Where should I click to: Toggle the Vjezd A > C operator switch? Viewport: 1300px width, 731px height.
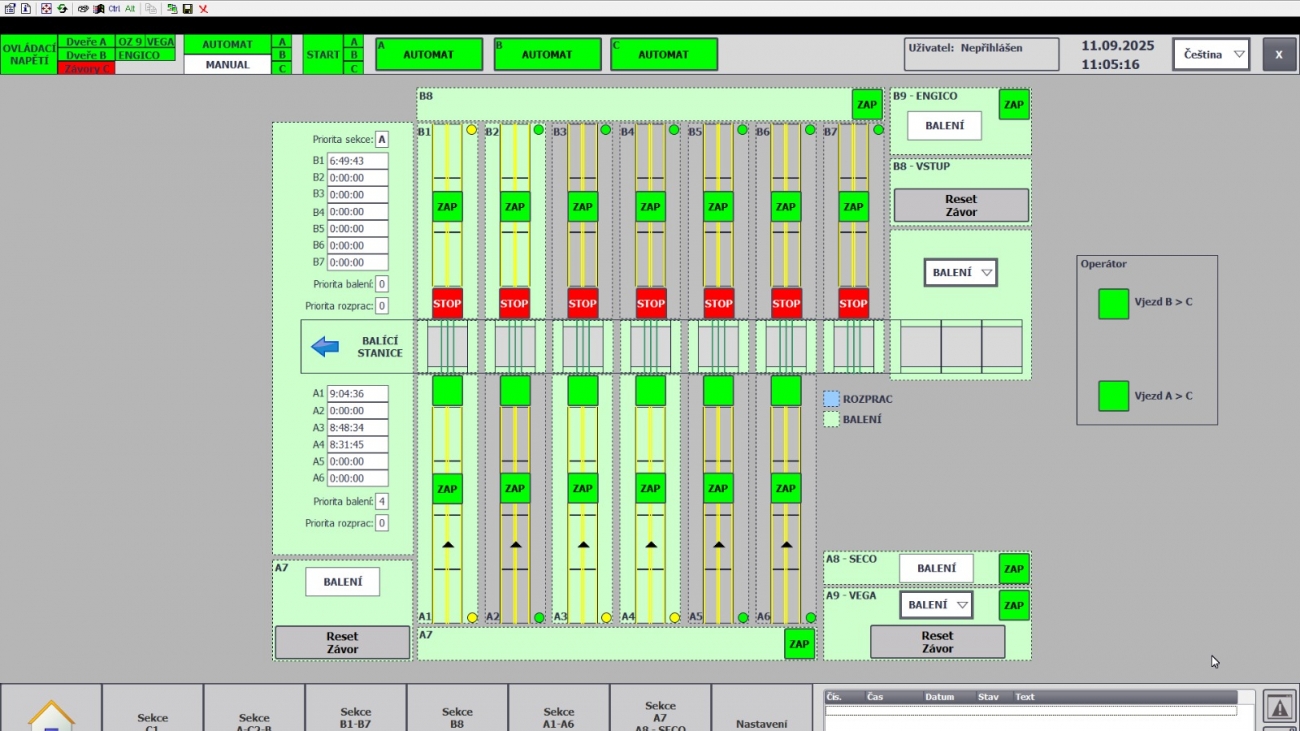[x=1113, y=396]
